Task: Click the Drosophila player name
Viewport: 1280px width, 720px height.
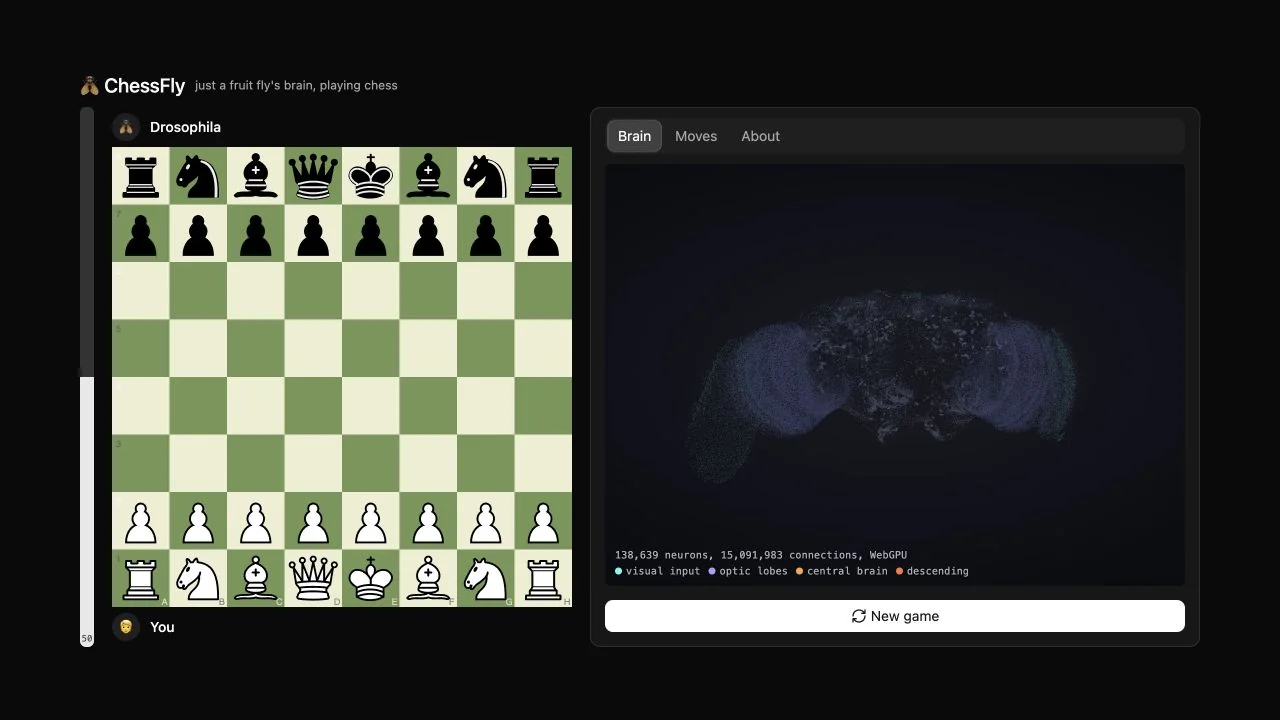Action: pyautogui.click(x=185, y=127)
